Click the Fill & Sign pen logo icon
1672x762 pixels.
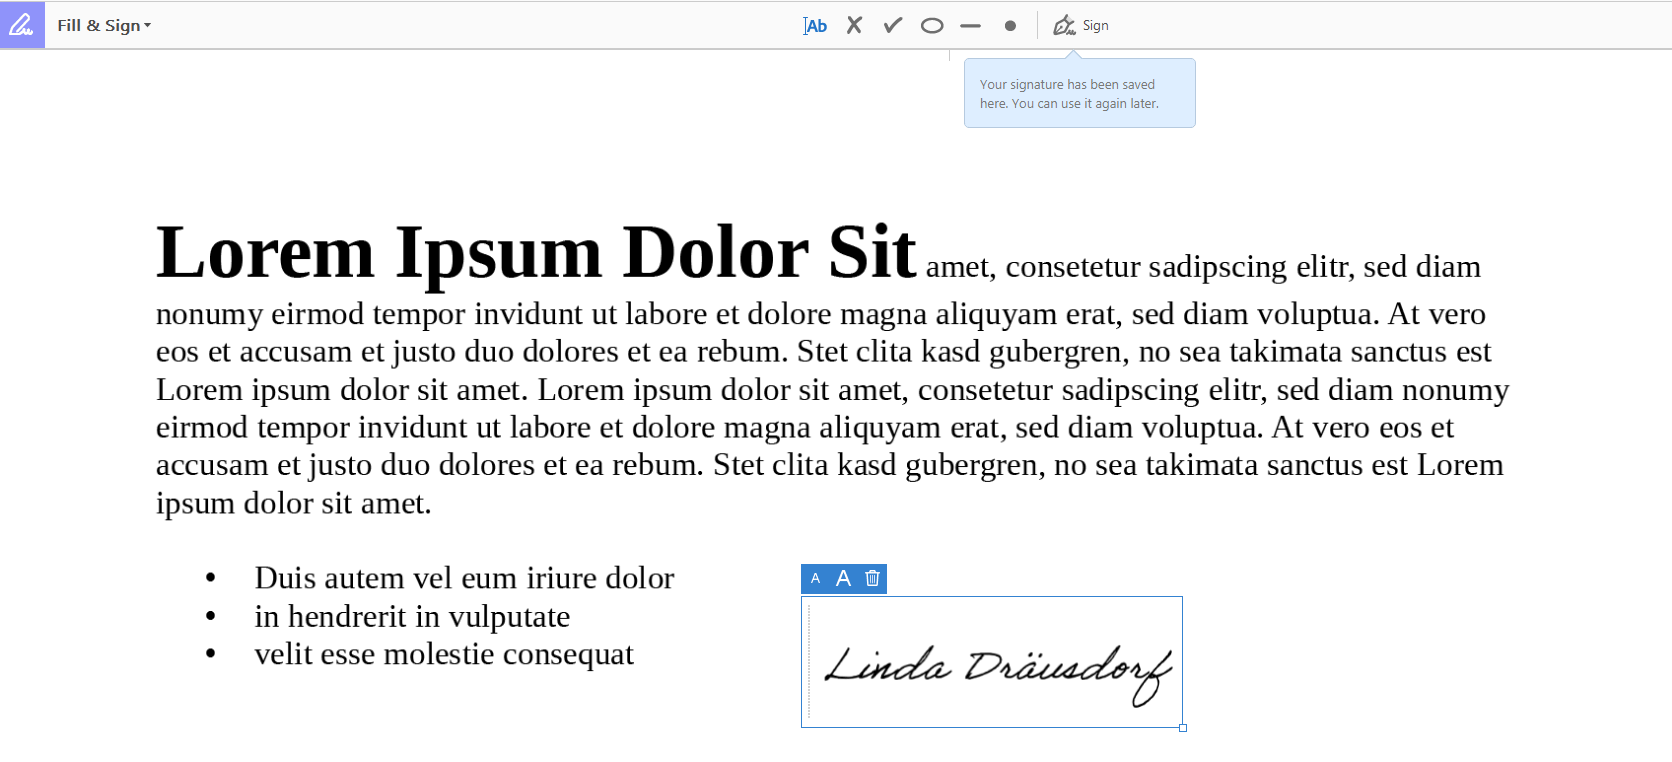pos(22,25)
